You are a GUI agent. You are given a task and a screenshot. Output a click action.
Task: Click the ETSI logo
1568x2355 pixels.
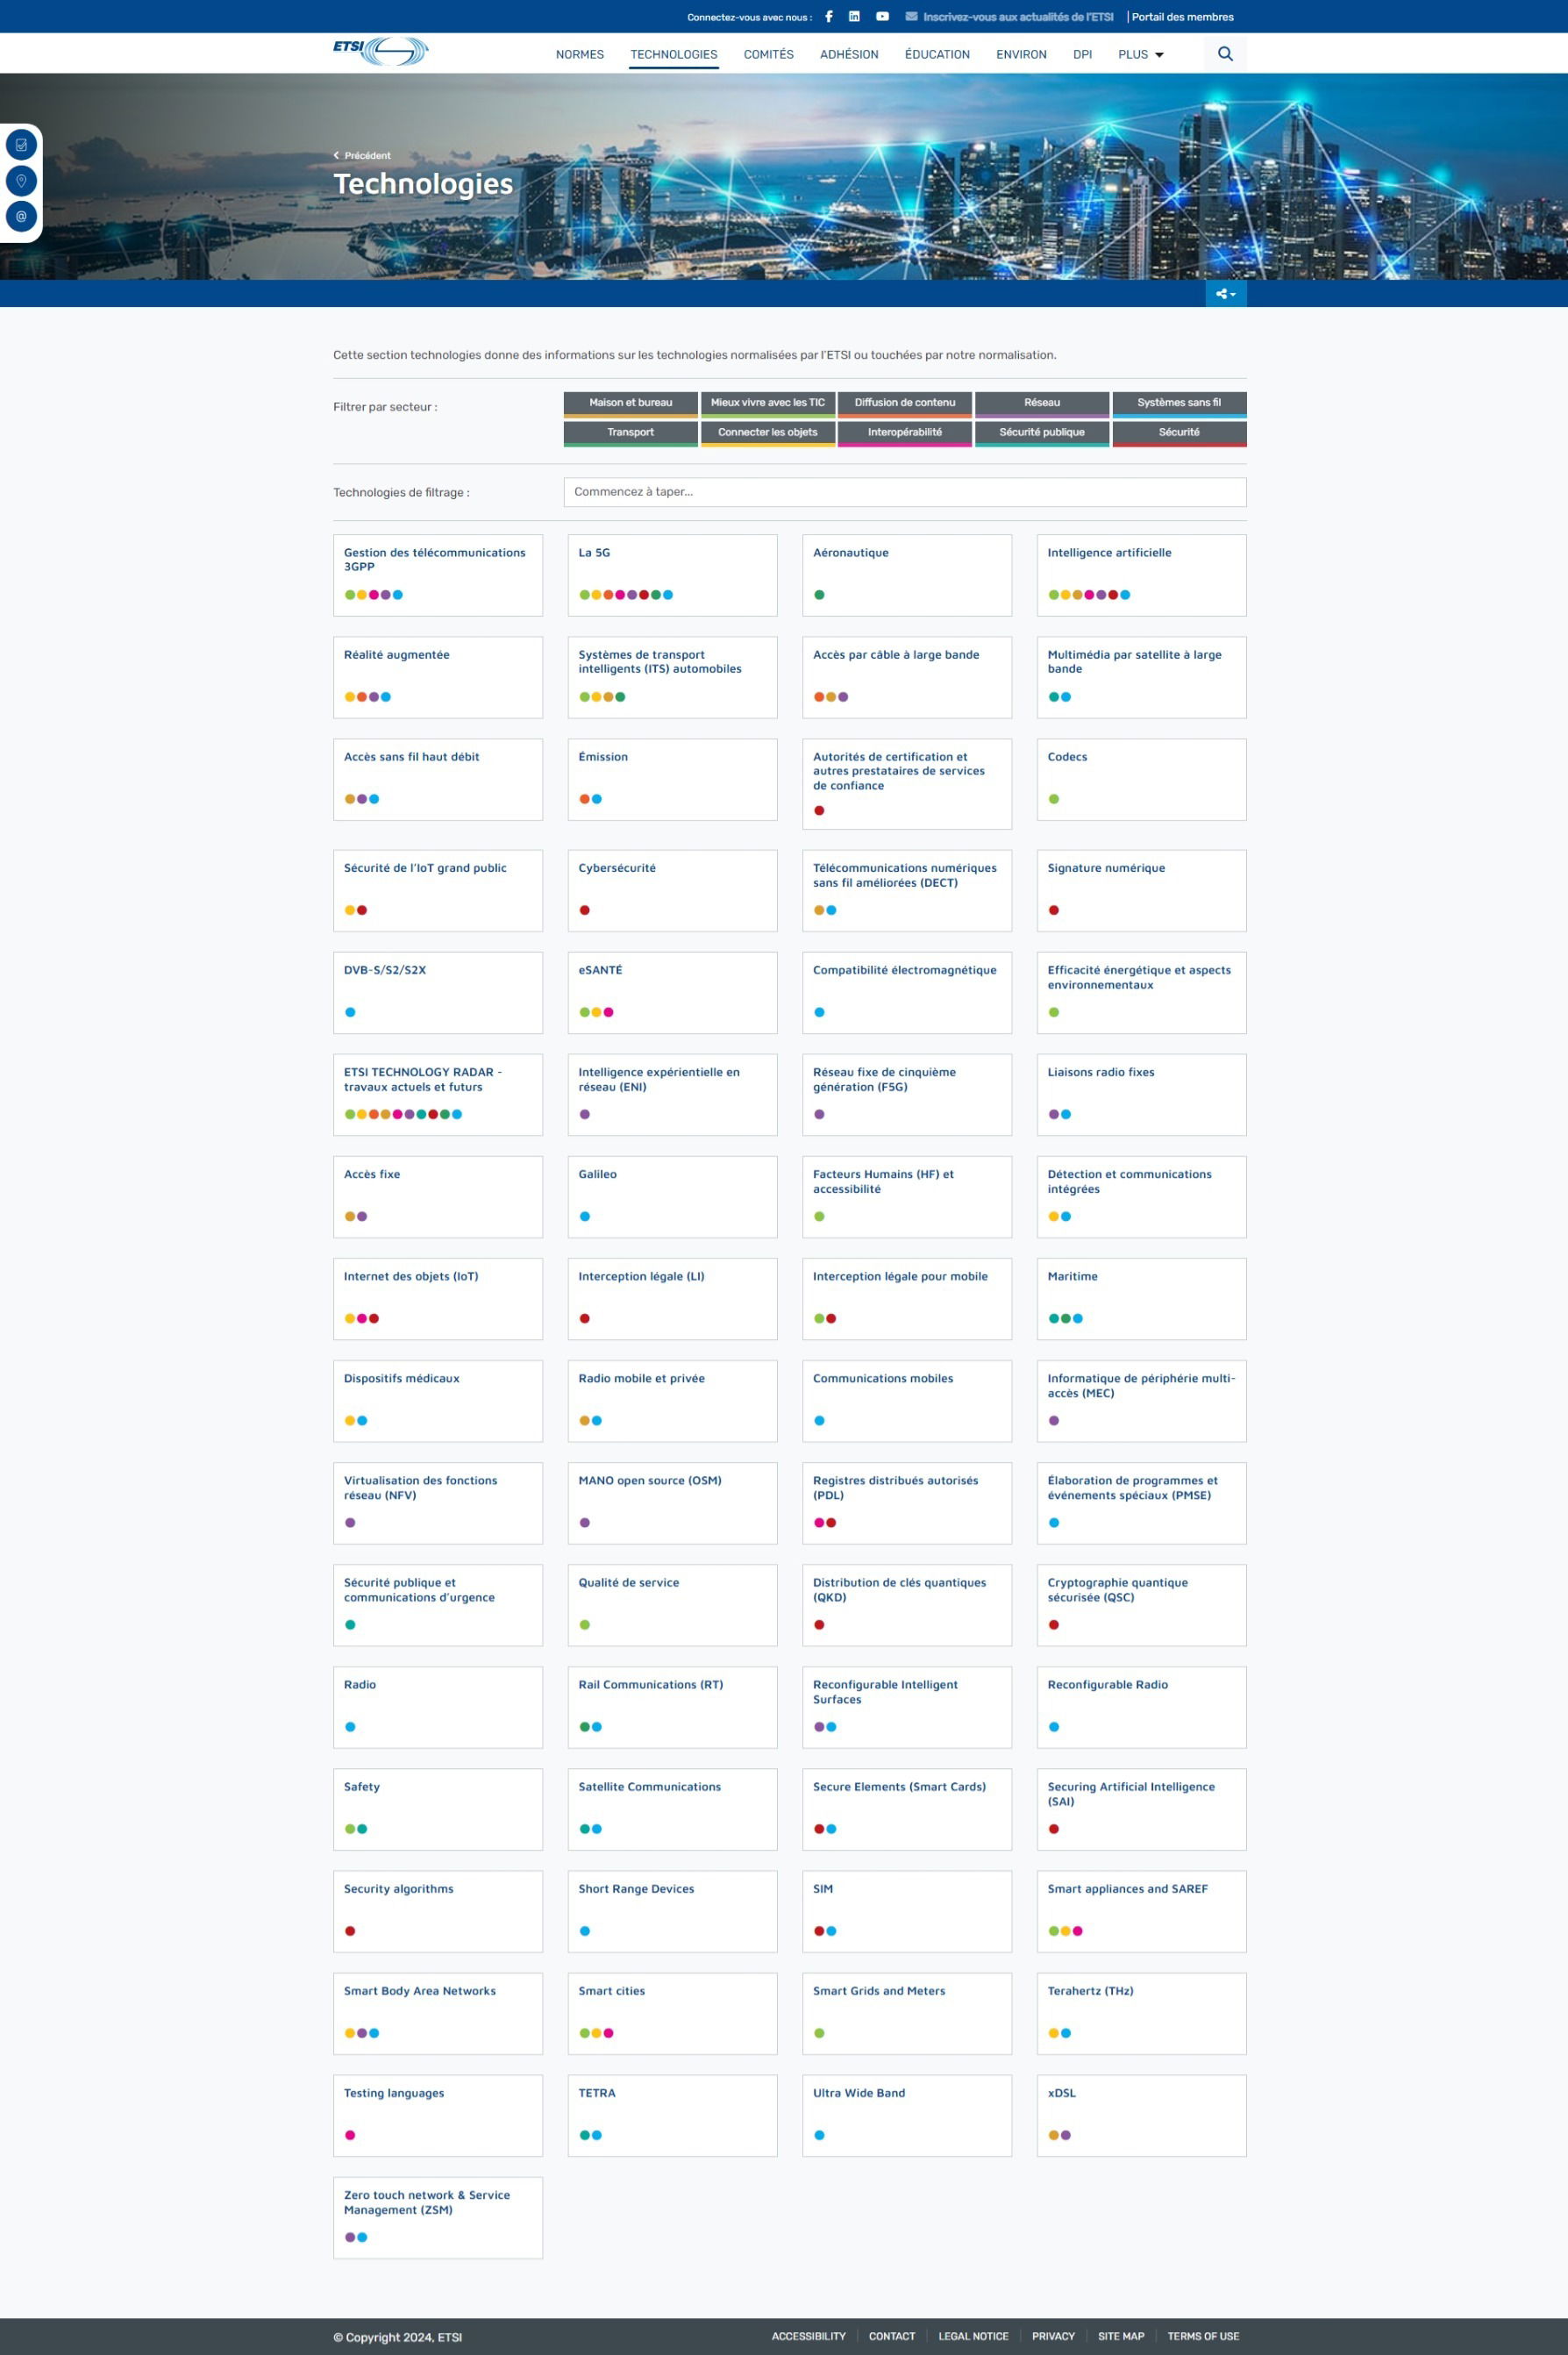[380, 51]
